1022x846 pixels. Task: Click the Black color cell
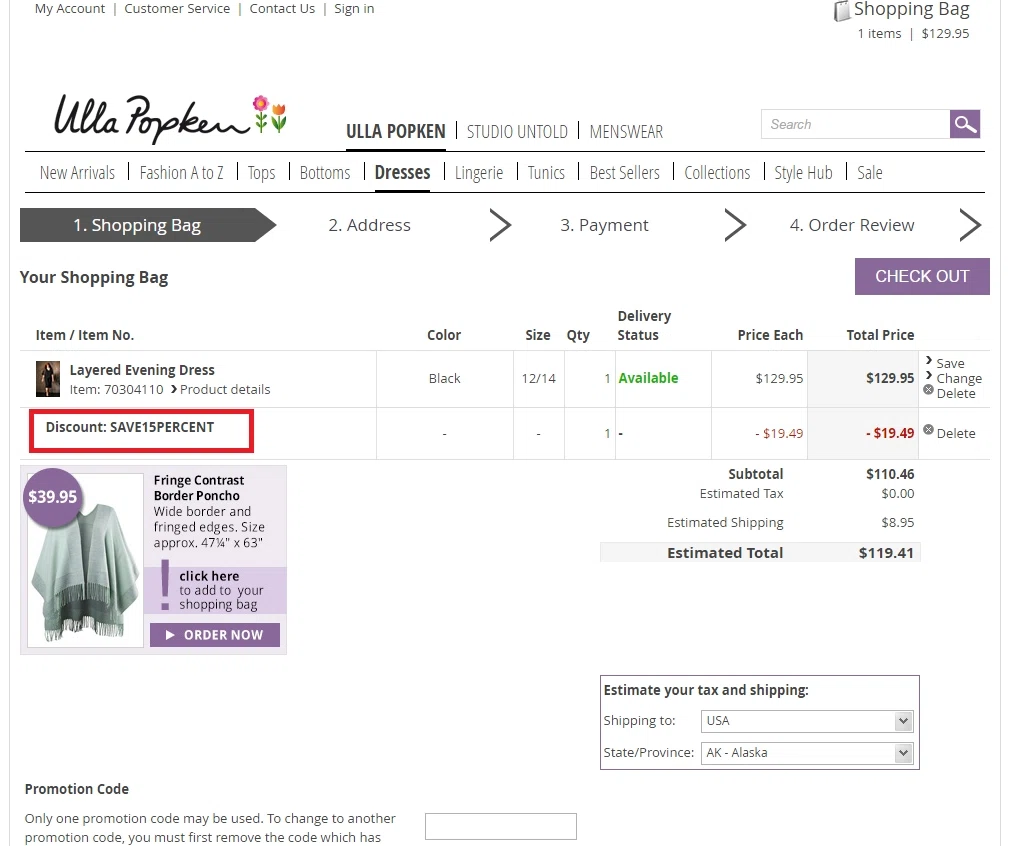(x=445, y=379)
